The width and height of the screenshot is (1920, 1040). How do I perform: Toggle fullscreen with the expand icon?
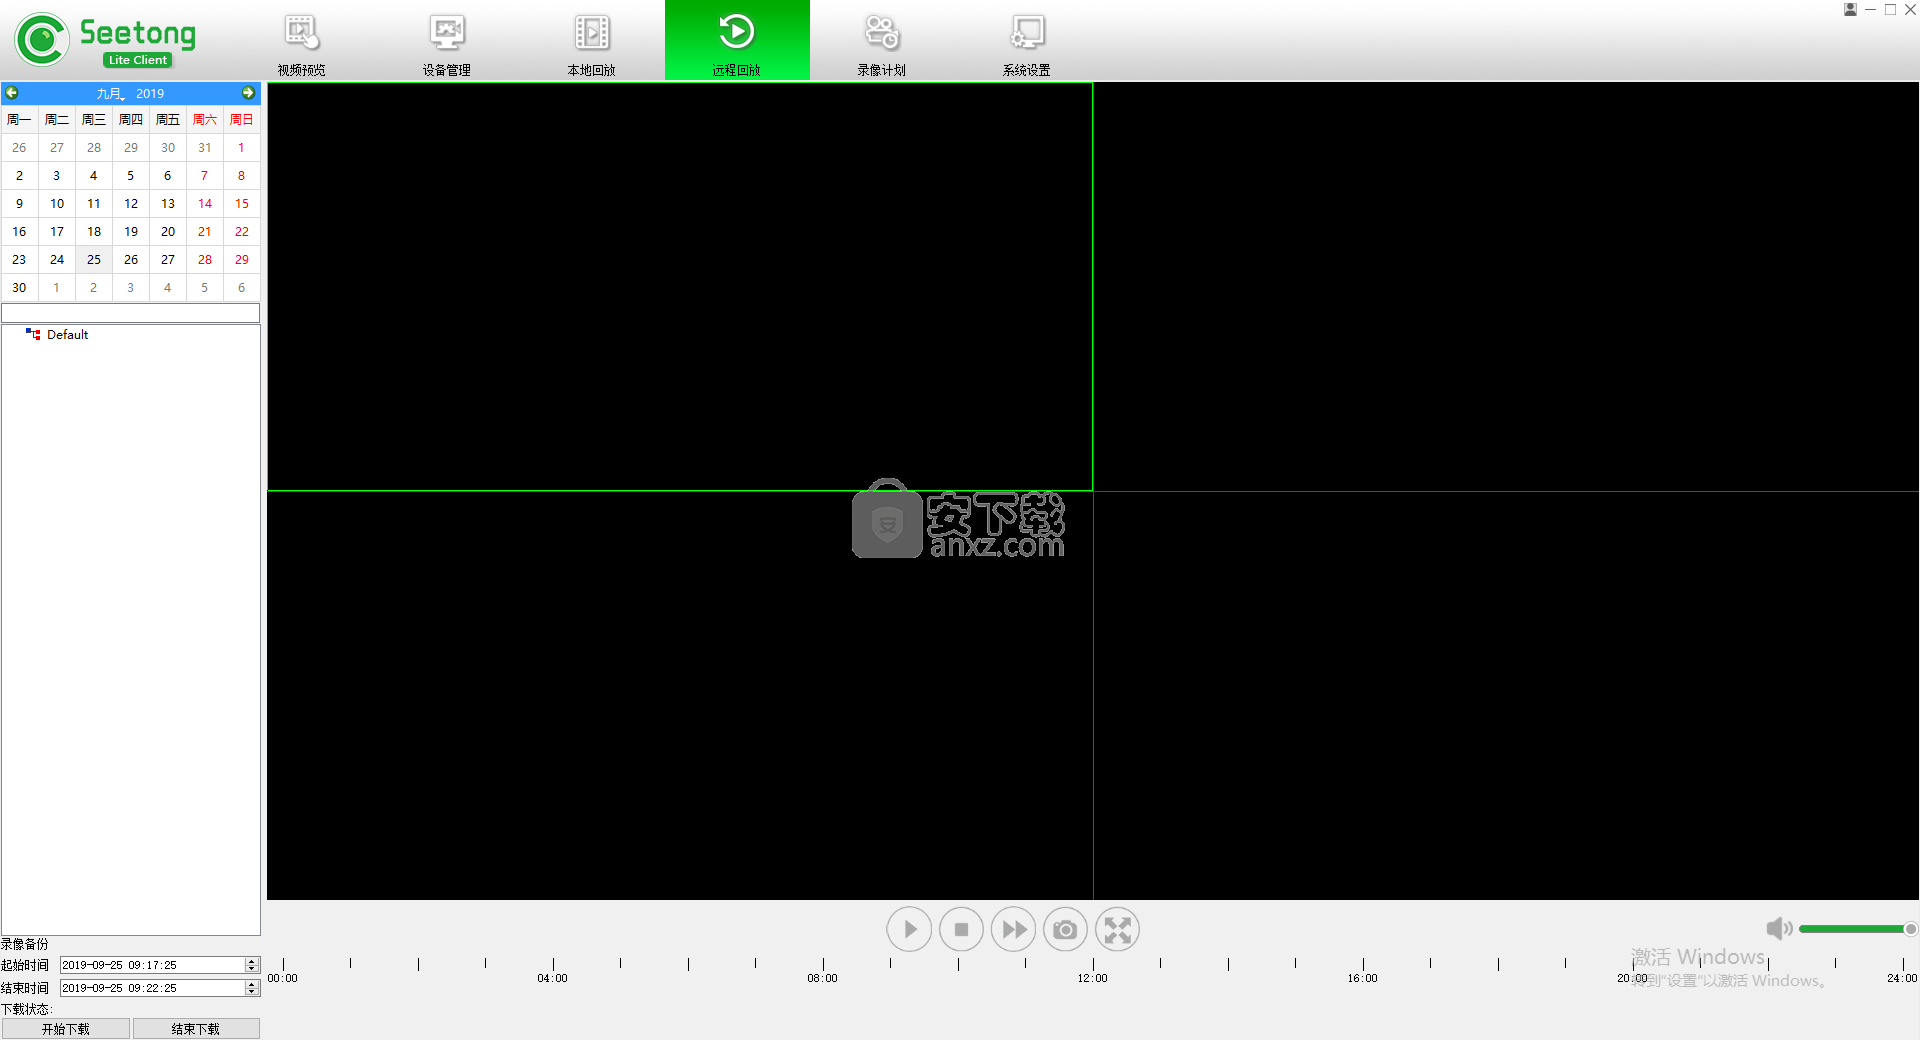pyautogui.click(x=1117, y=929)
